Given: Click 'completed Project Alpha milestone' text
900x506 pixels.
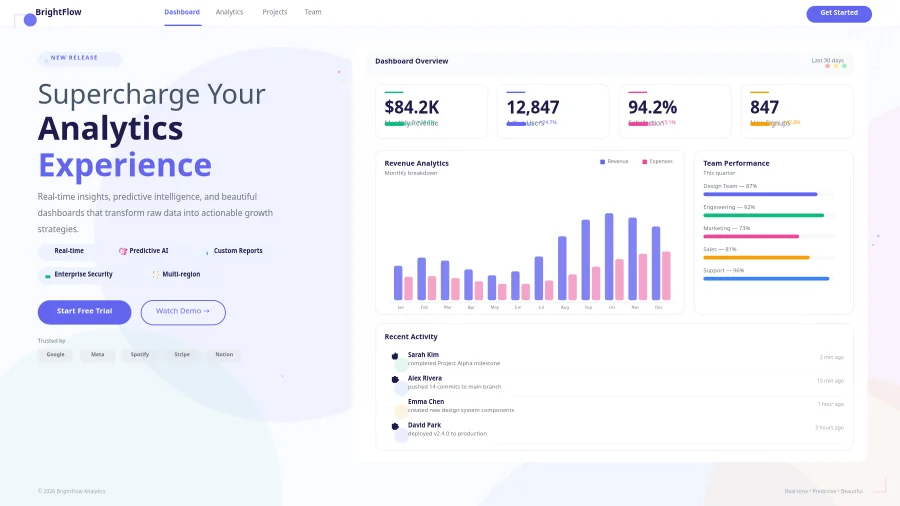Looking at the screenshot, I should pos(454,363).
